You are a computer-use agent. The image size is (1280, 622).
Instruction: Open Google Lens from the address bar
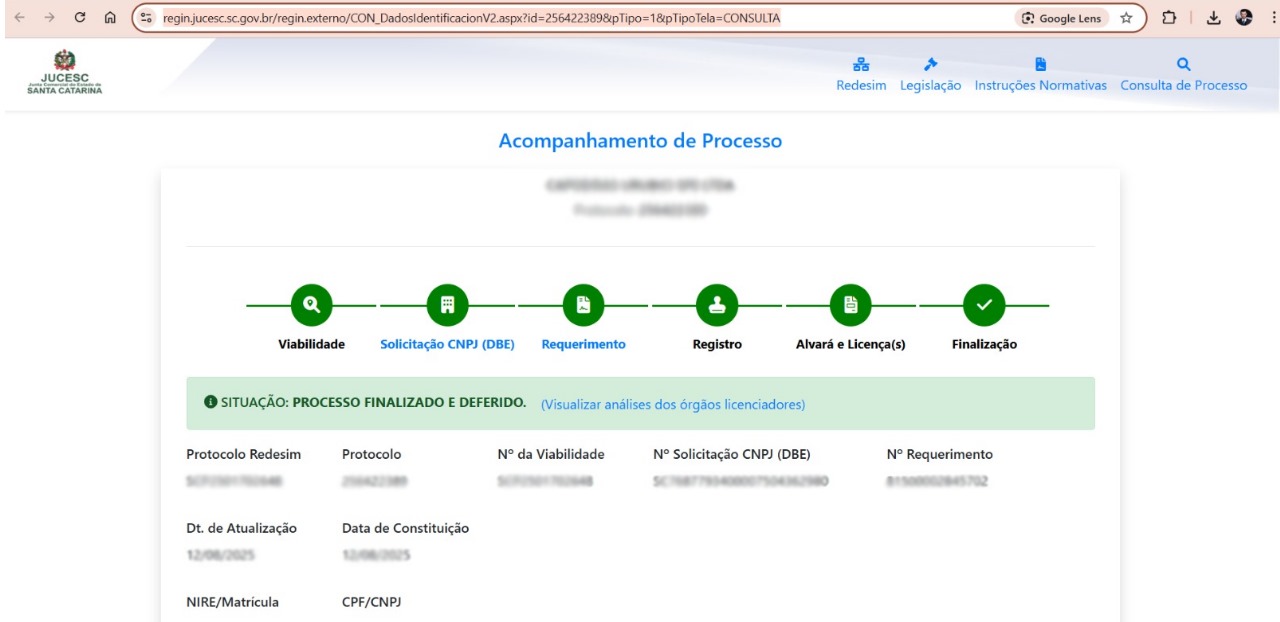pyautogui.click(x=1062, y=18)
